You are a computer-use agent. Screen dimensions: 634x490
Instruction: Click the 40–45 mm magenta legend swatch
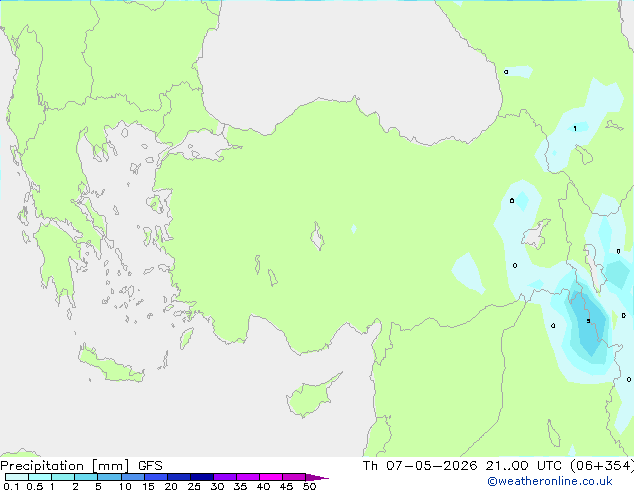tap(271, 477)
